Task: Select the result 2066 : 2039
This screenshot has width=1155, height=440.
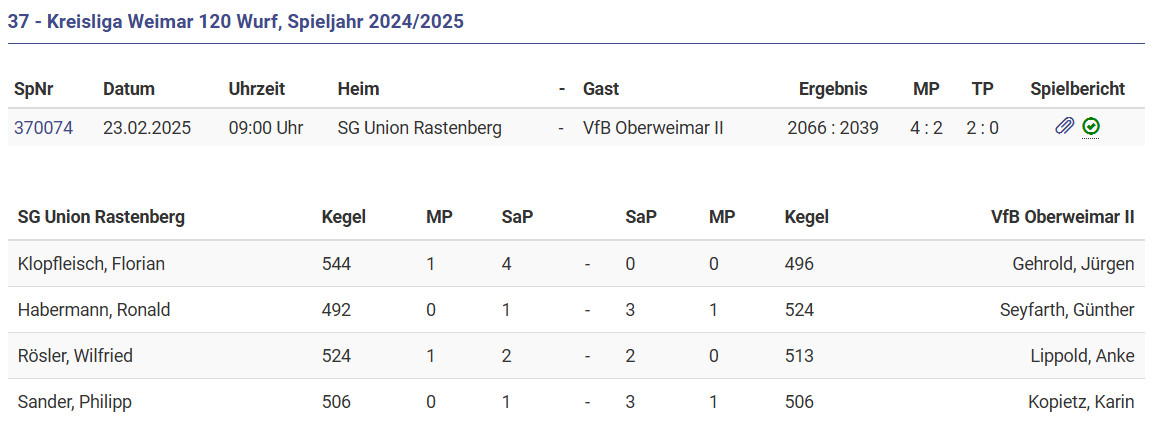Action: tap(832, 128)
